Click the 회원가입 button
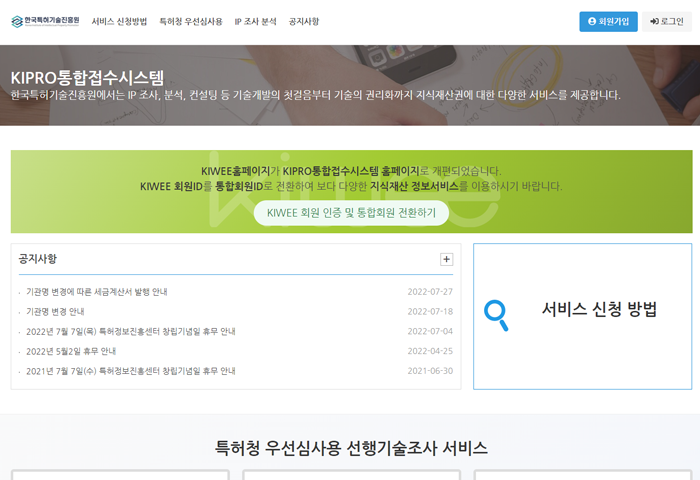 tap(608, 21)
